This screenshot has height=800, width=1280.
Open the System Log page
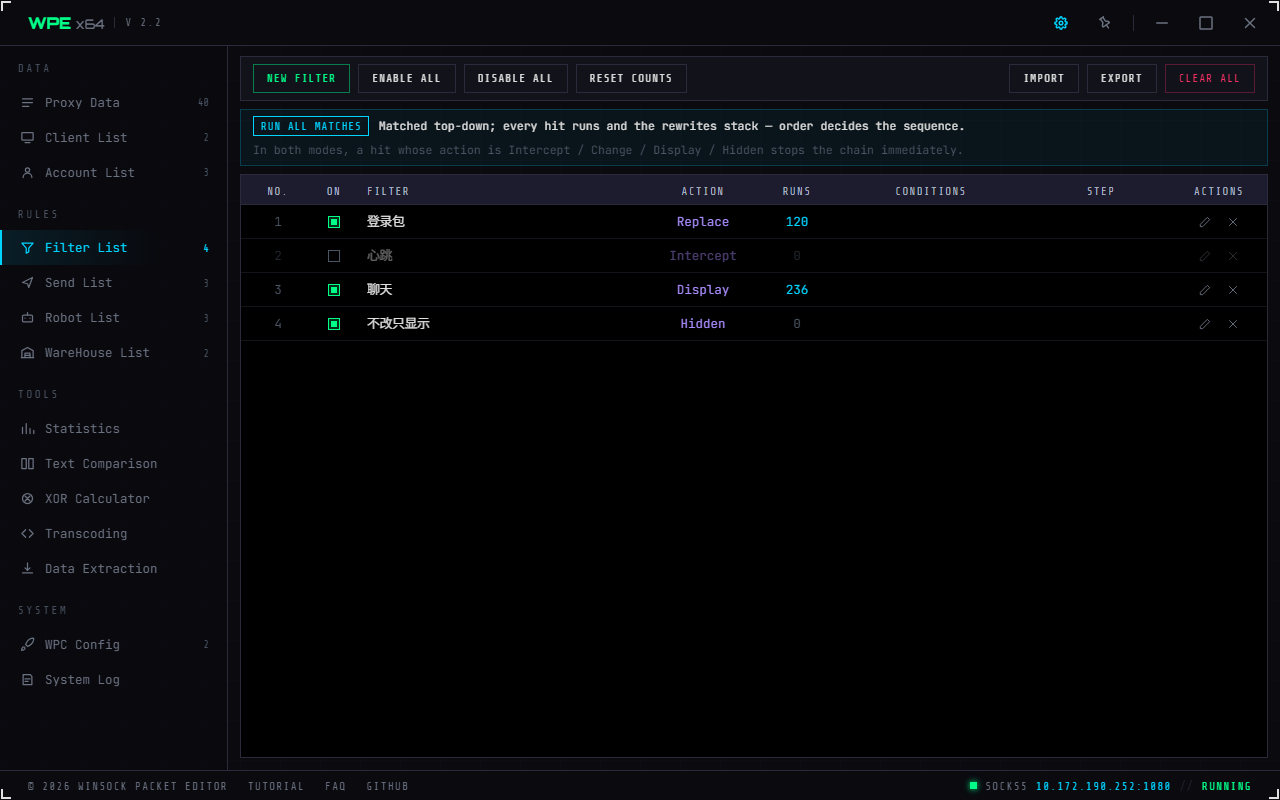point(114,680)
